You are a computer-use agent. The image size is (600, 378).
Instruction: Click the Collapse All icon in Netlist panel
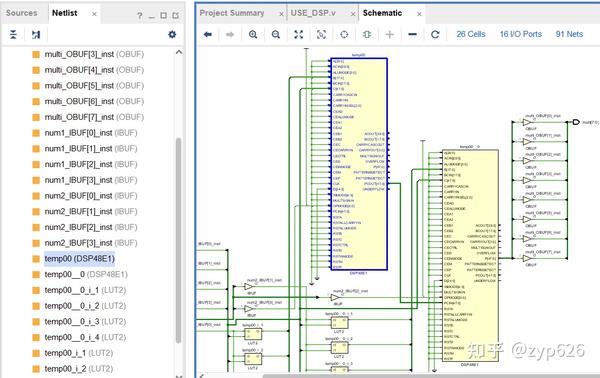tap(13, 35)
